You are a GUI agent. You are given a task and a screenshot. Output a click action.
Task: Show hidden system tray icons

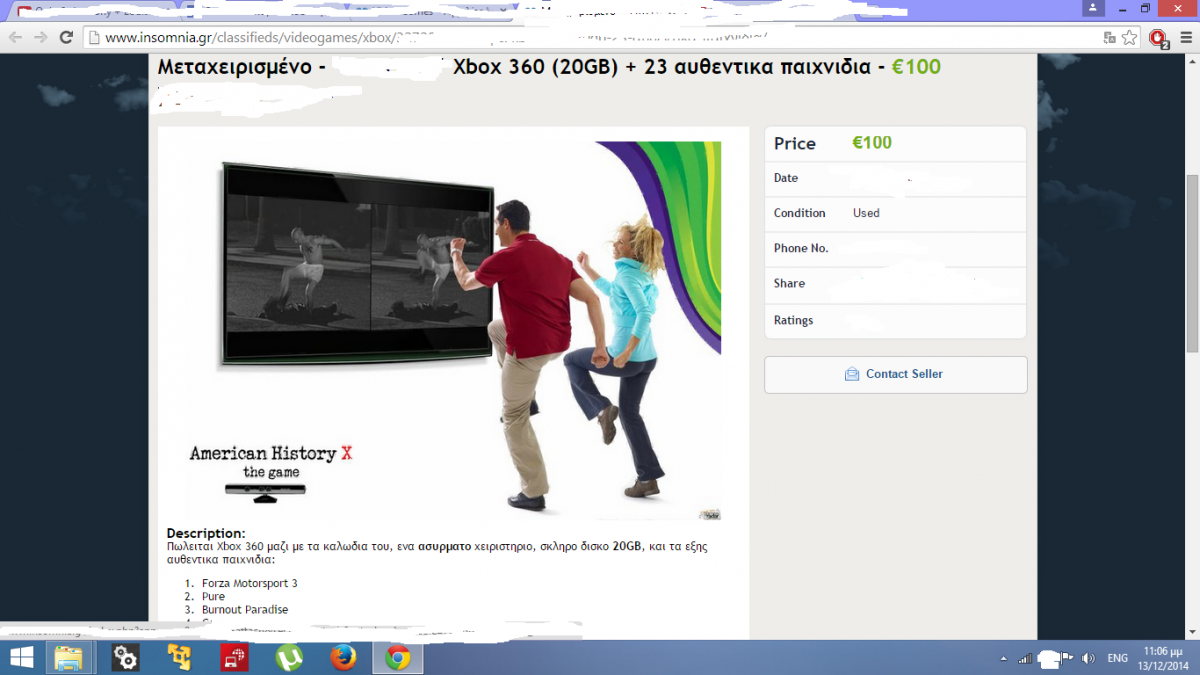tap(1003, 658)
